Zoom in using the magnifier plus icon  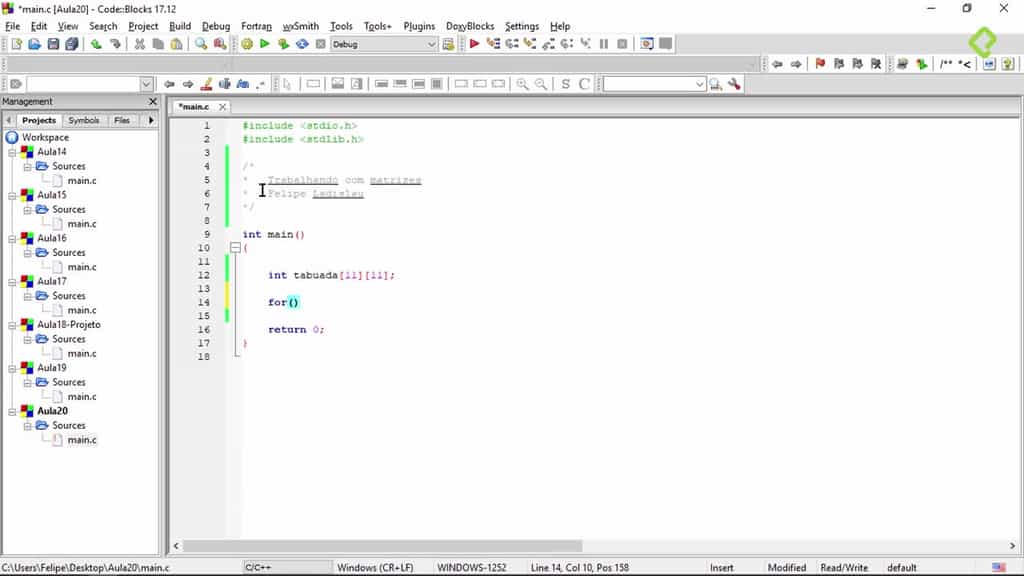[x=522, y=84]
